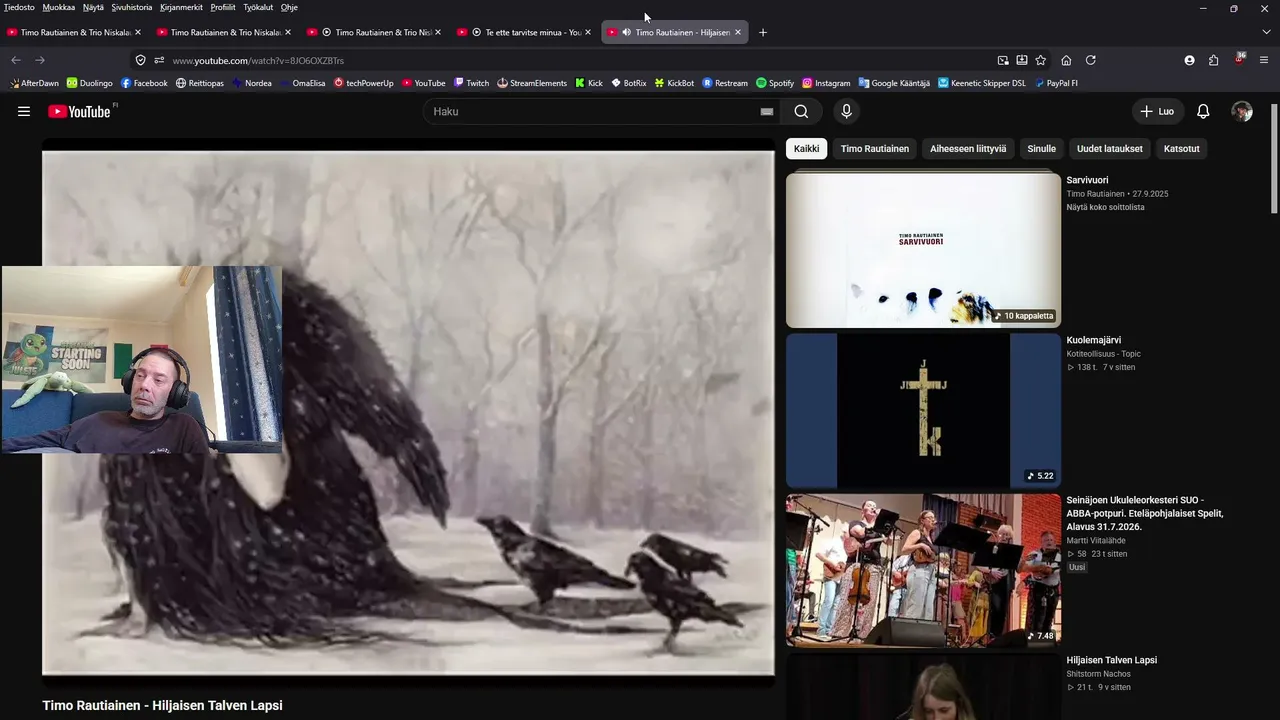Open YouTube notifications bell
This screenshot has width=1280, height=720.
(1203, 112)
